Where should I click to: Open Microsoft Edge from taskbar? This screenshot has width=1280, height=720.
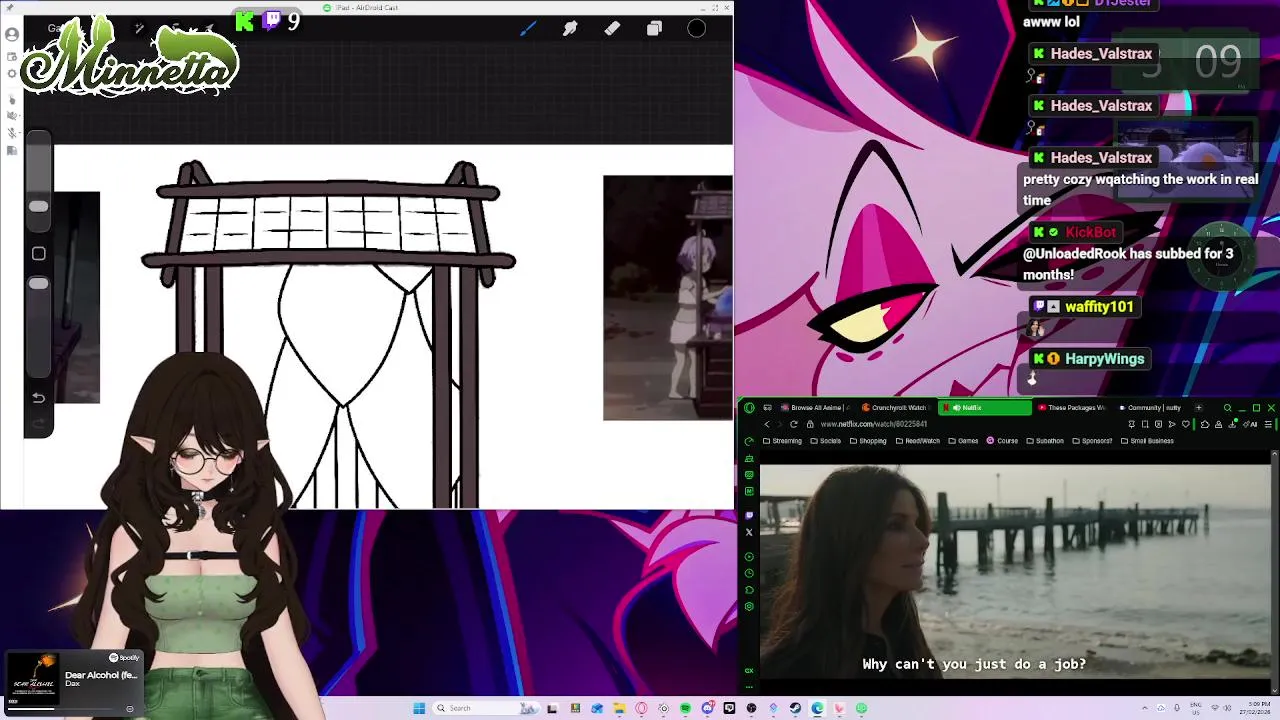tap(817, 708)
